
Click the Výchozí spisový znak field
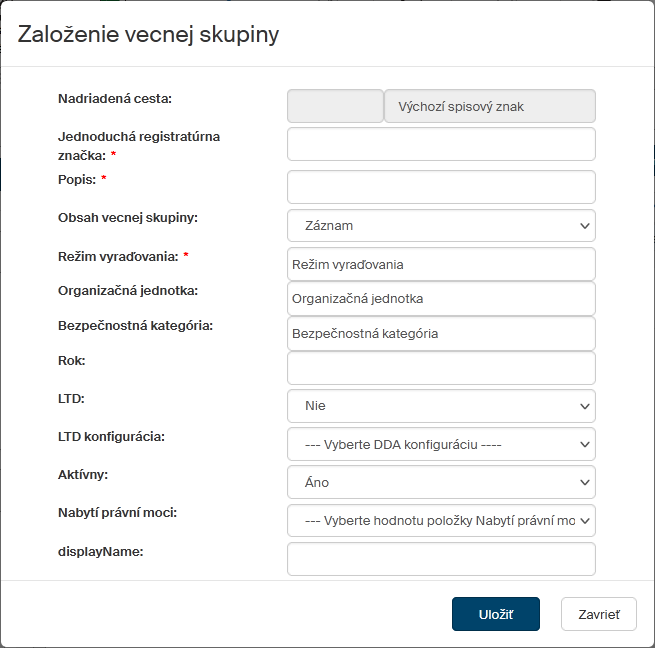point(490,106)
